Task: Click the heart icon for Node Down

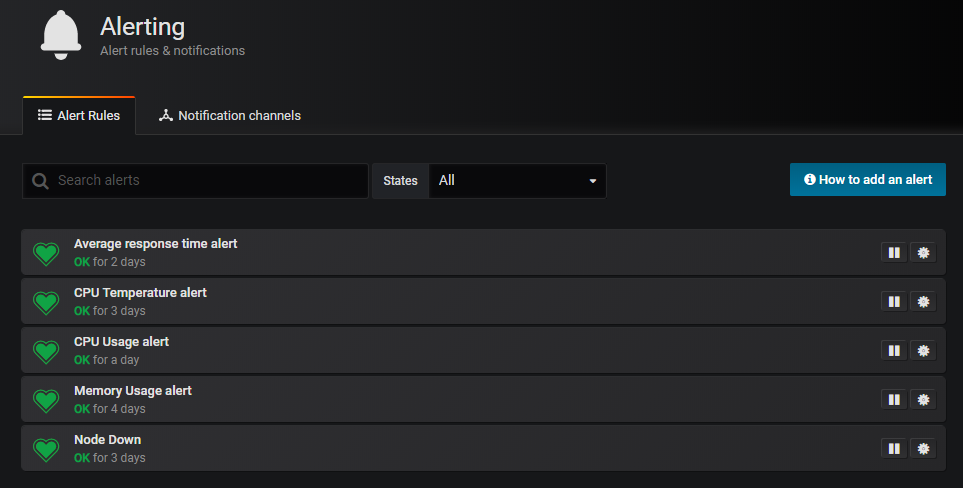Action: coord(46,449)
